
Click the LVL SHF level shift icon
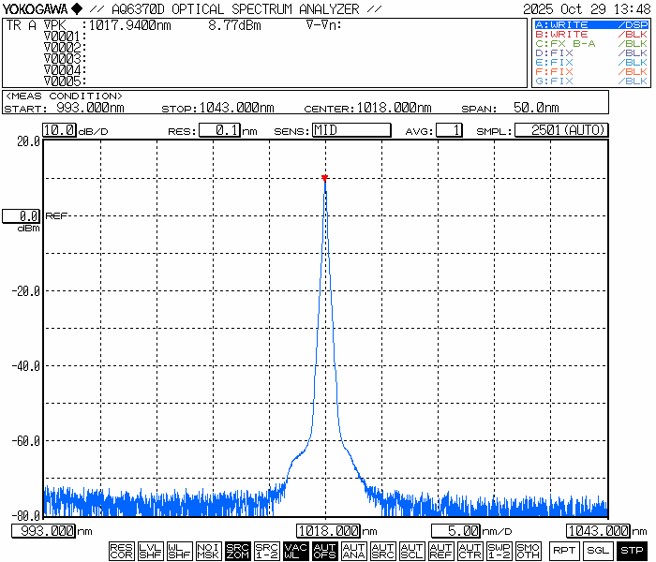pyautogui.click(x=150, y=550)
